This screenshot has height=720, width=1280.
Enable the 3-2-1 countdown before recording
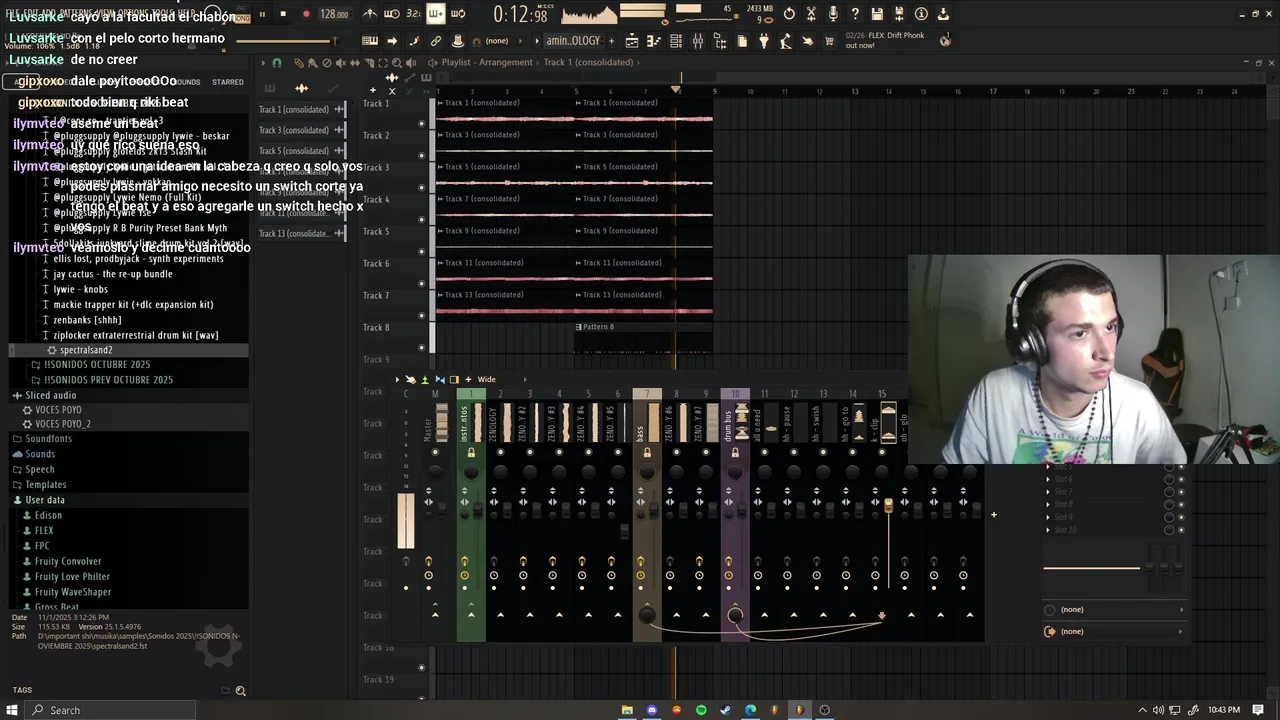click(x=413, y=14)
